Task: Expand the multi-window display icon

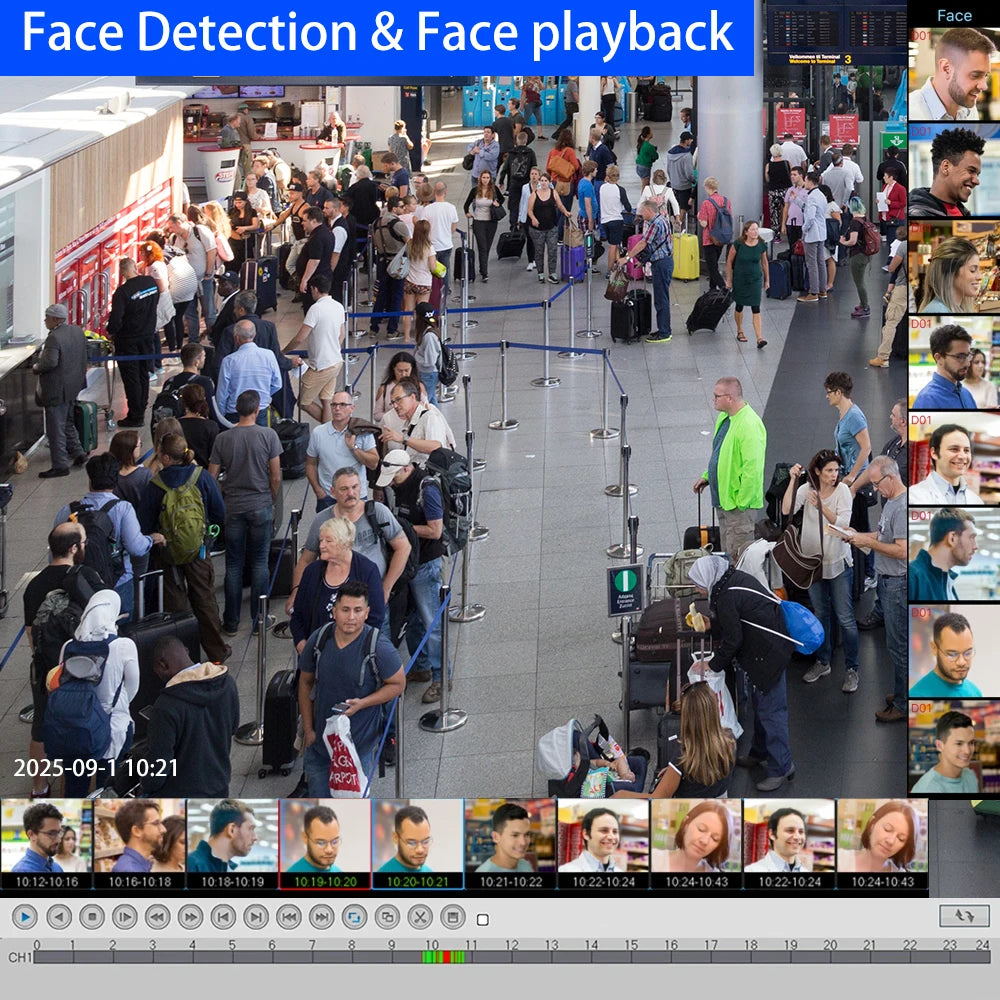Action: pyautogui.click(x=390, y=919)
